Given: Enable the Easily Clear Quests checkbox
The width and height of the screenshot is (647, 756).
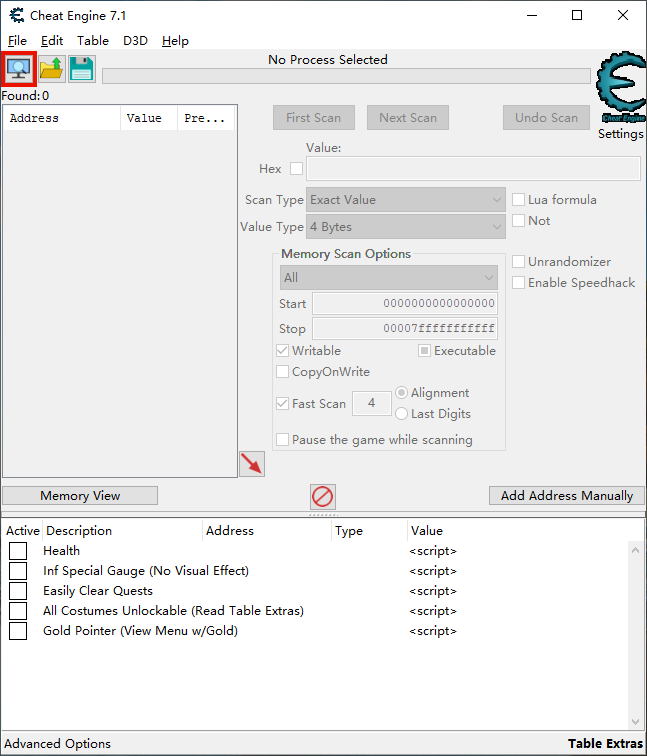Looking at the screenshot, I should [18, 591].
